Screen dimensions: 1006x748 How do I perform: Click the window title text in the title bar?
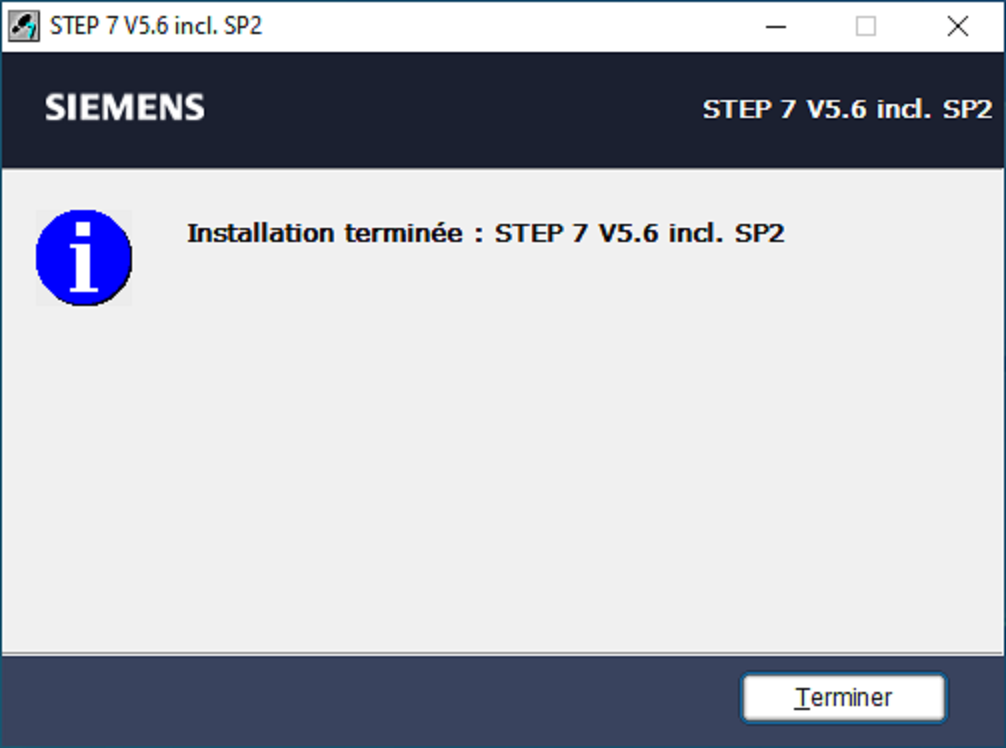[156, 26]
